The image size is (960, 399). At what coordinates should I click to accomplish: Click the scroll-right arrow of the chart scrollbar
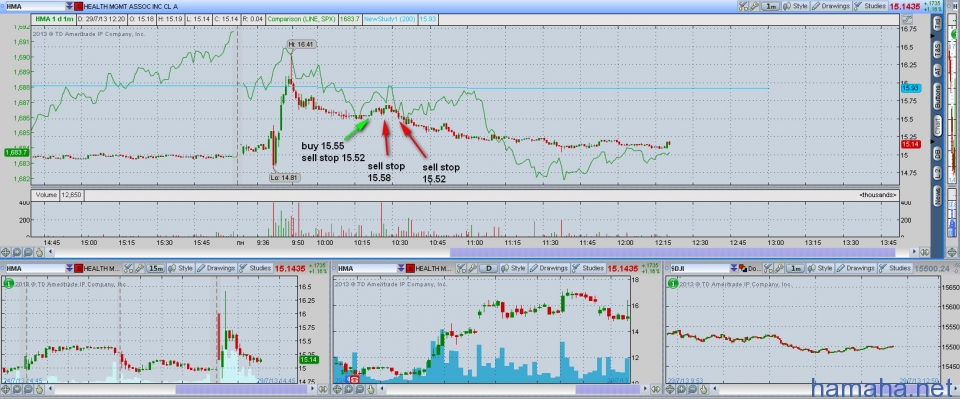(916, 252)
